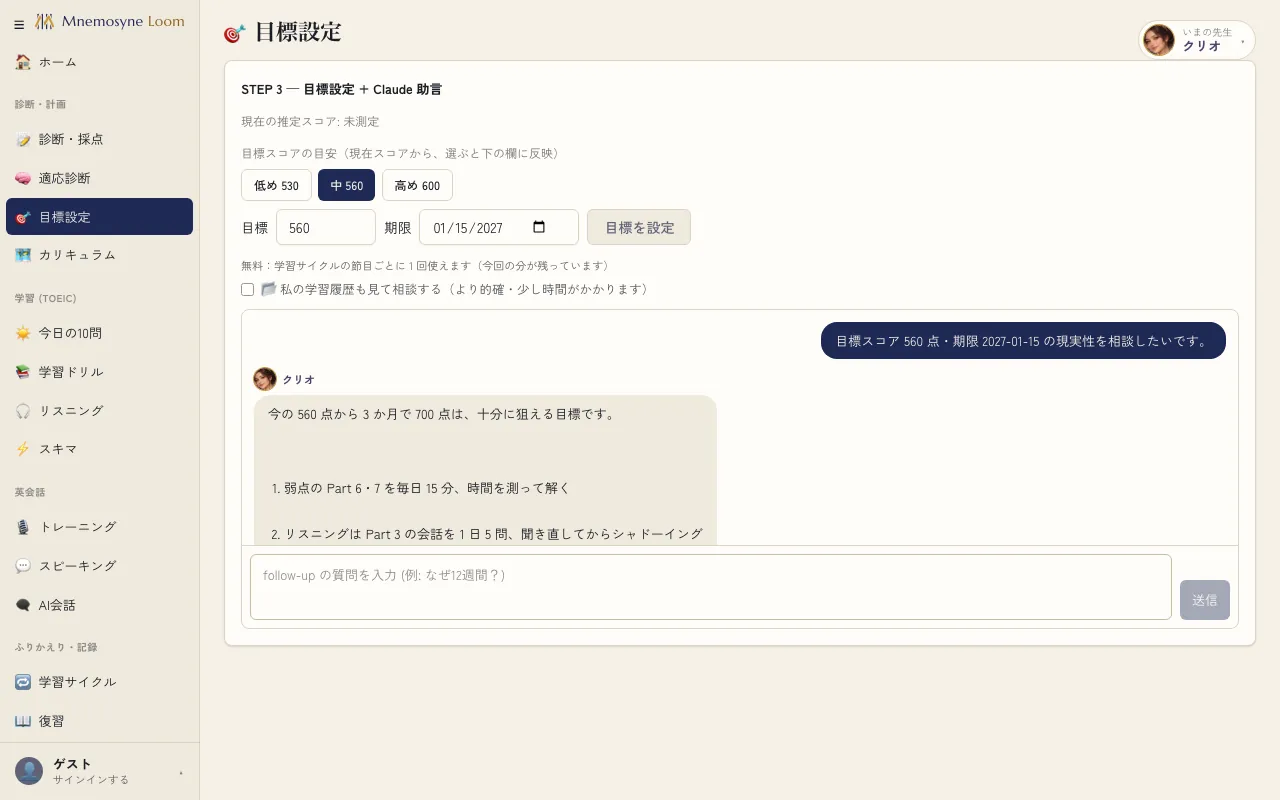This screenshot has width=1280, height=800.
Task: Select the 高め 600 target score option
Action: point(417,185)
